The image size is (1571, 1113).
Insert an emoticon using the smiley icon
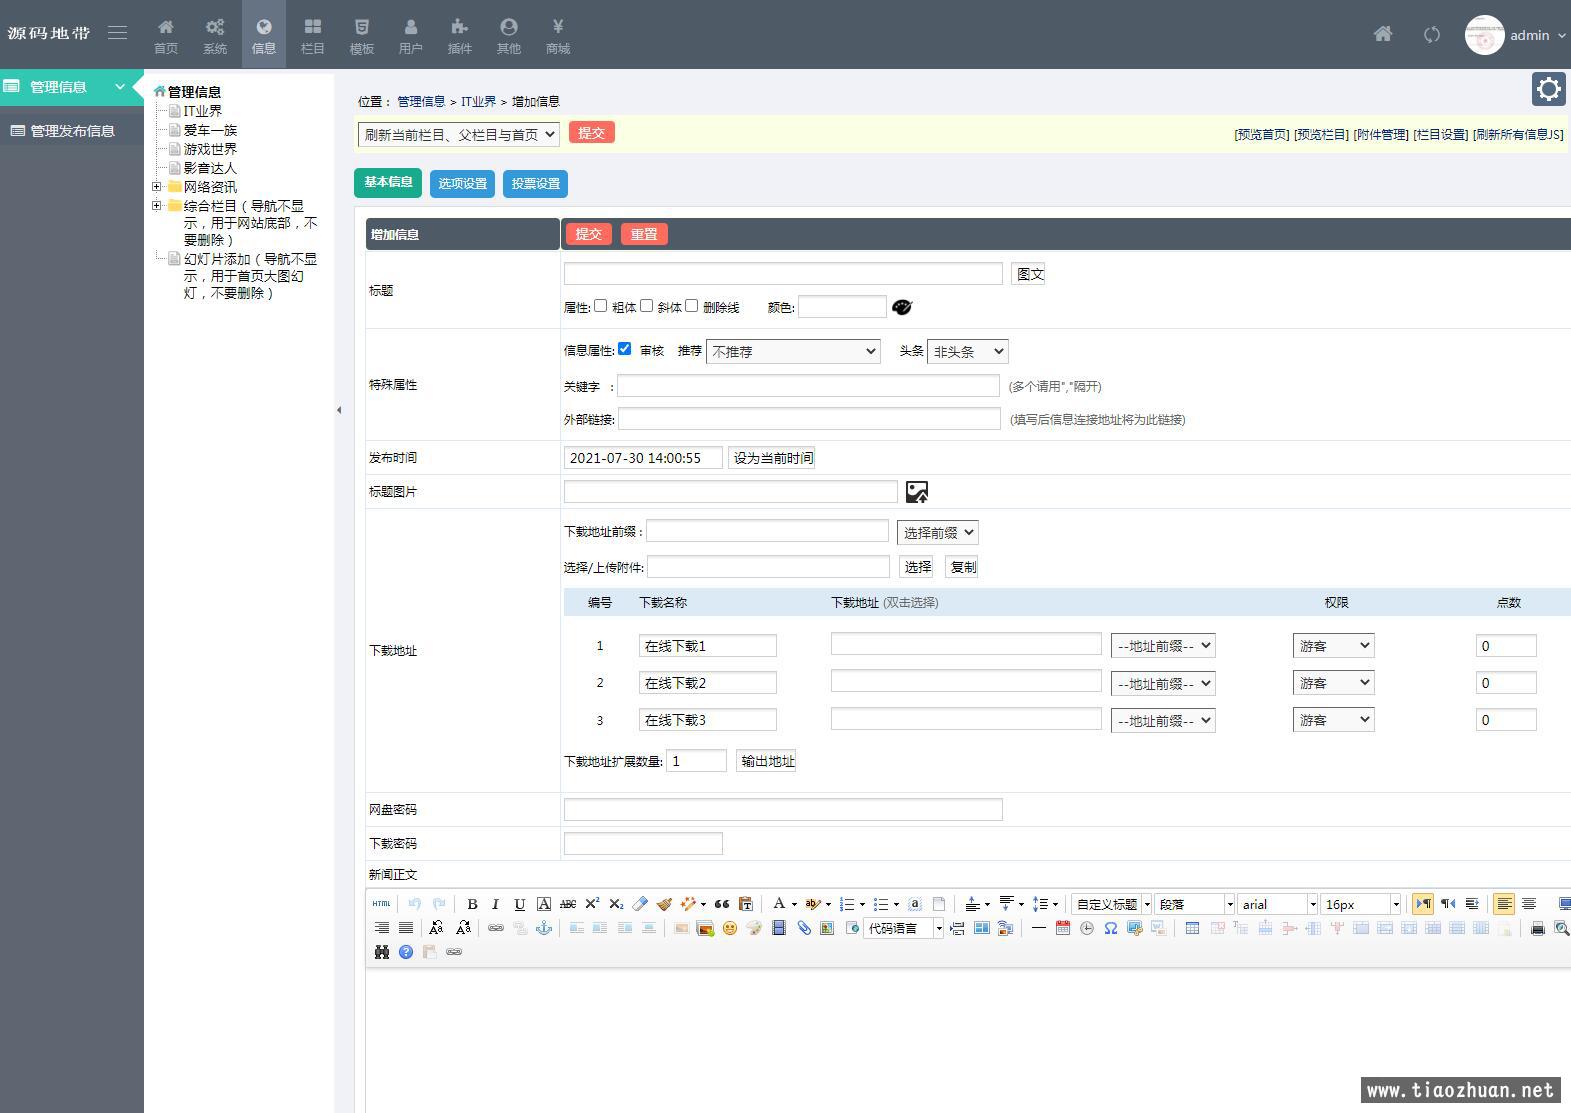click(x=730, y=928)
